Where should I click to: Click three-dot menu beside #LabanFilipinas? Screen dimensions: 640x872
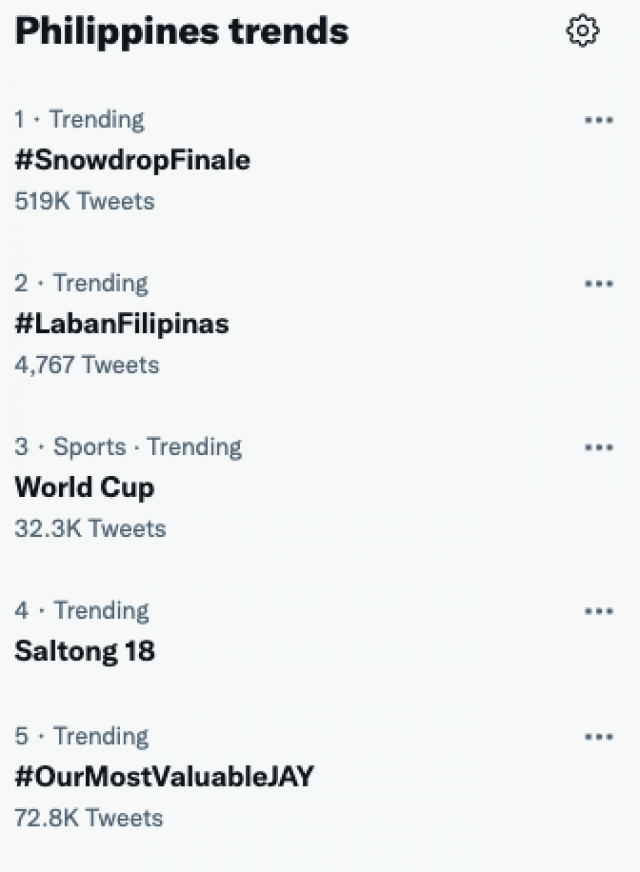pyautogui.click(x=598, y=284)
